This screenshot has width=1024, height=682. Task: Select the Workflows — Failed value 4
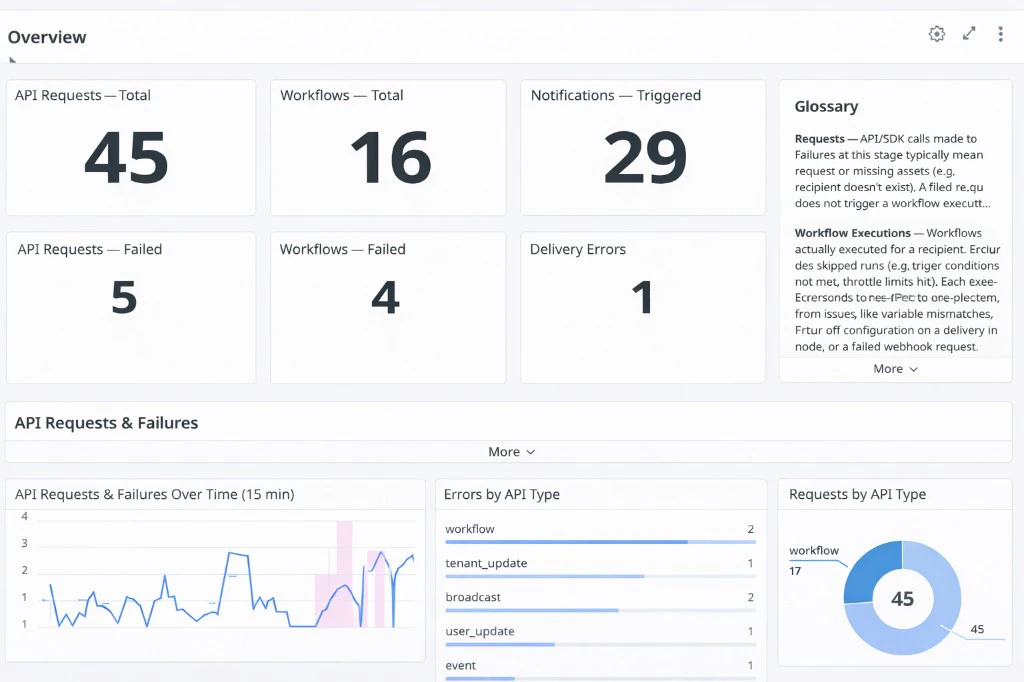click(x=385, y=297)
